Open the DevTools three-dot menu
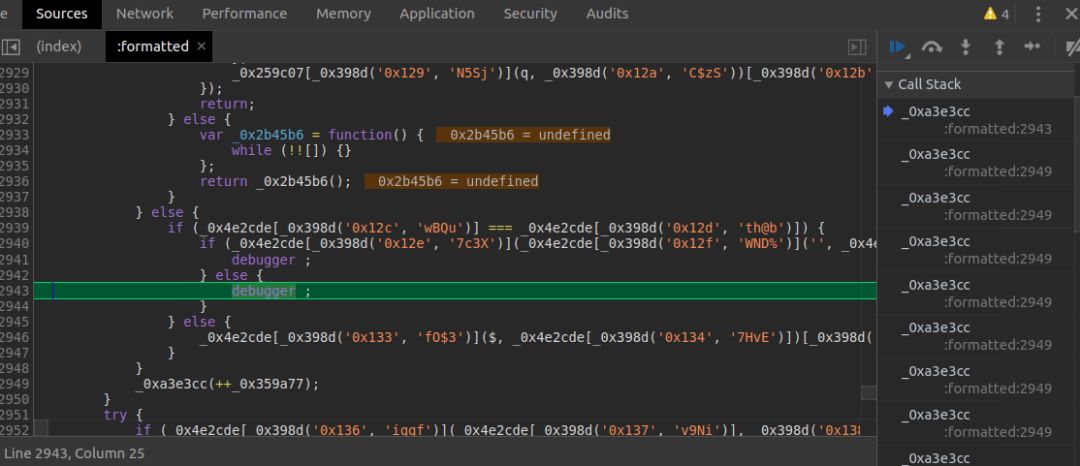The height and width of the screenshot is (466, 1080). point(1037,14)
